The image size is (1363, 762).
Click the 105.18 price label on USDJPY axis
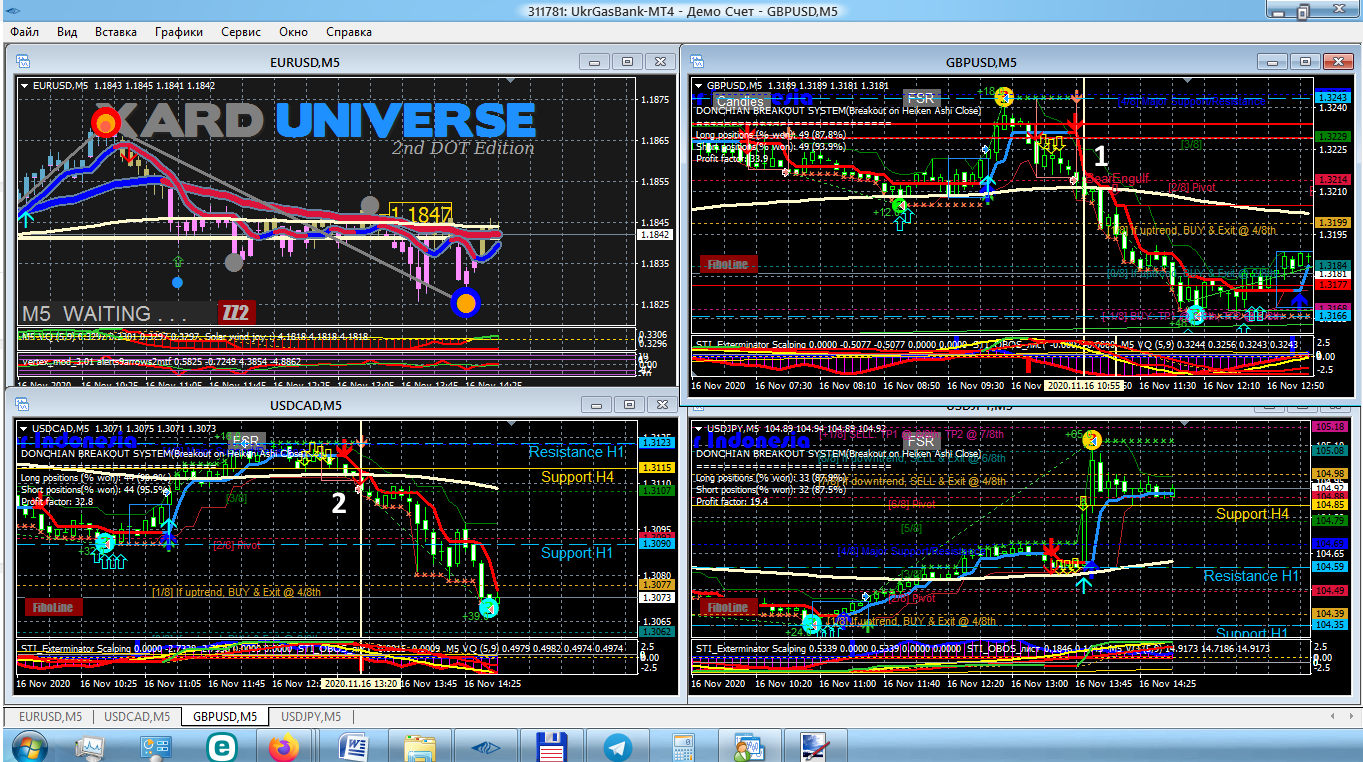click(x=1331, y=427)
